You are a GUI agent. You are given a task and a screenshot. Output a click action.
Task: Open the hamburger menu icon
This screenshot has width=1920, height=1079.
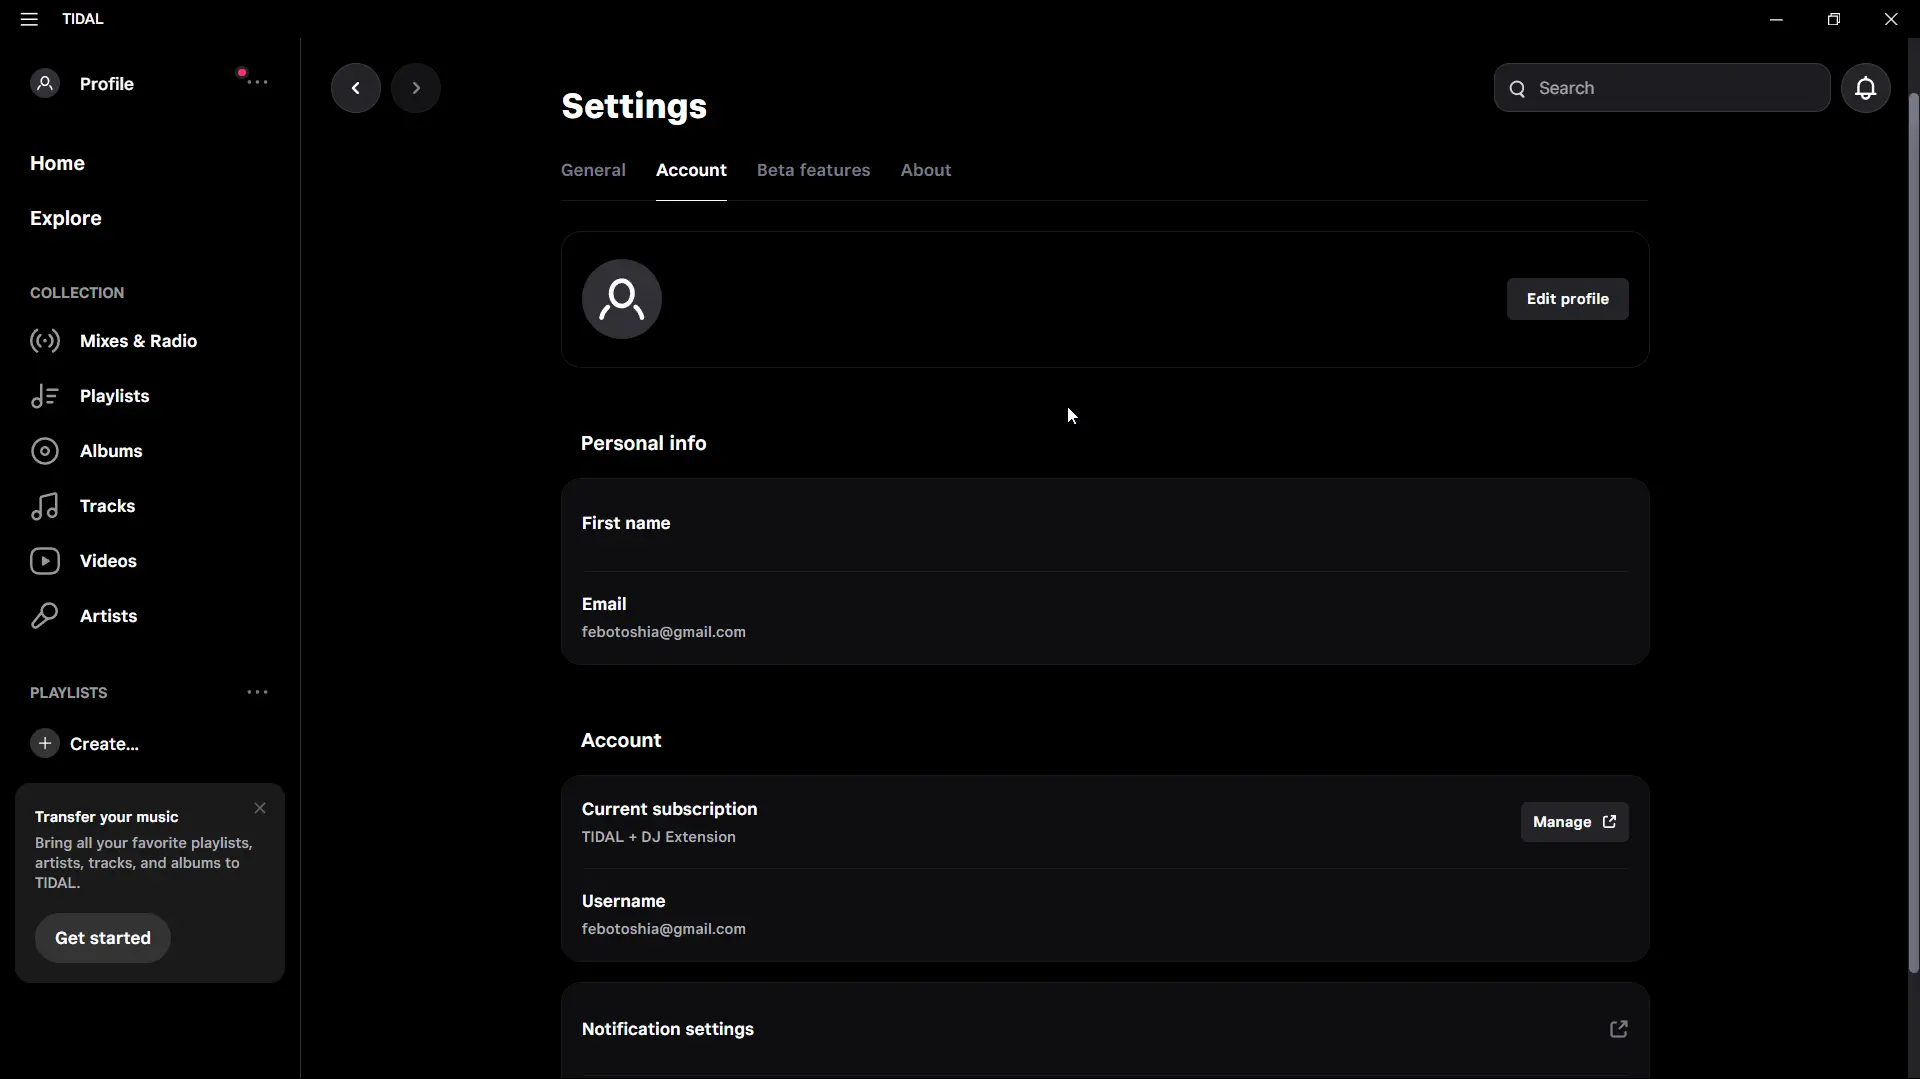[x=29, y=19]
